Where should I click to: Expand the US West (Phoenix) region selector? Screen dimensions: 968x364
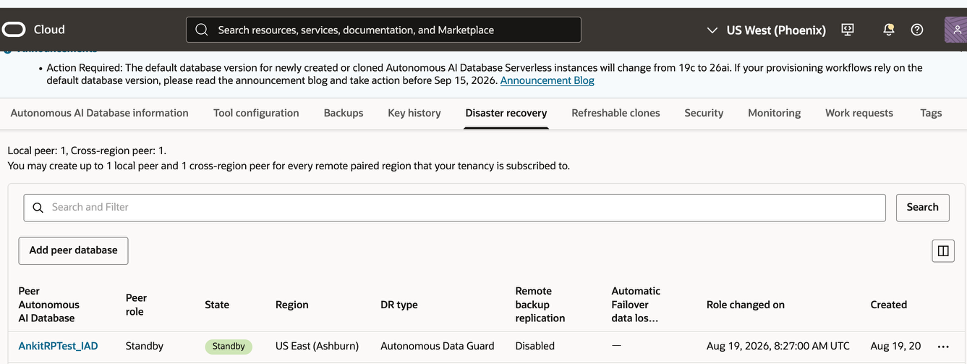(766, 30)
